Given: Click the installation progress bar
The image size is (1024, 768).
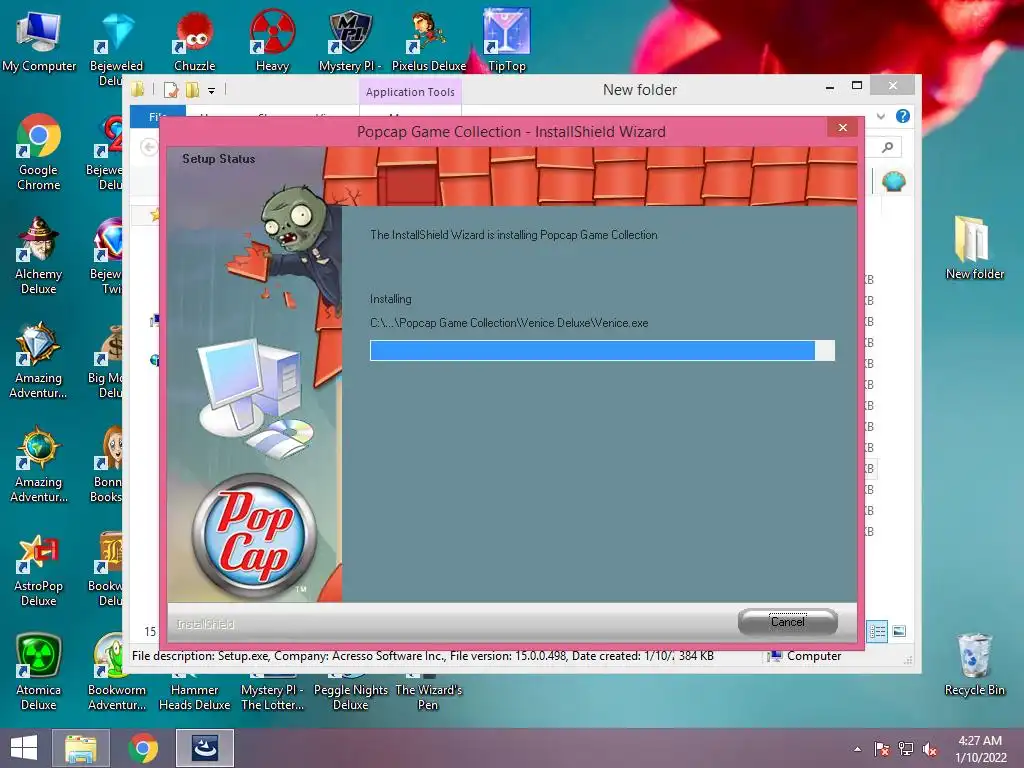Looking at the screenshot, I should (602, 351).
